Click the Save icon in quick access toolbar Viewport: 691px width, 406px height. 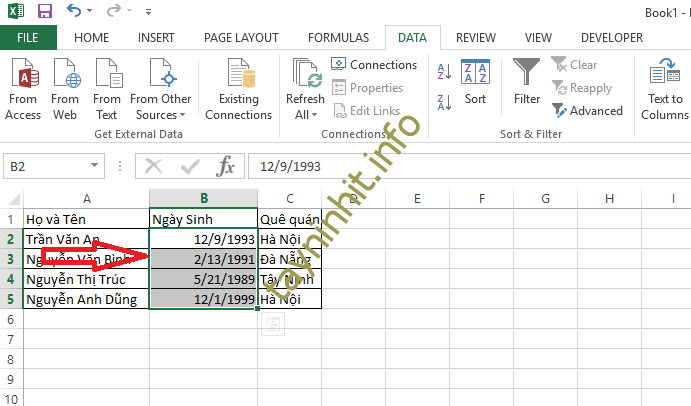[x=44, y=13]
